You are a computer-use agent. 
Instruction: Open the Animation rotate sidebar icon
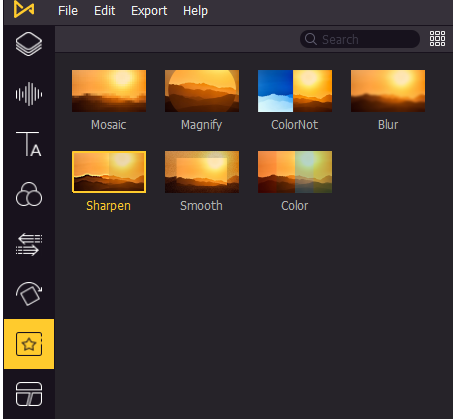tap(29, 294)
